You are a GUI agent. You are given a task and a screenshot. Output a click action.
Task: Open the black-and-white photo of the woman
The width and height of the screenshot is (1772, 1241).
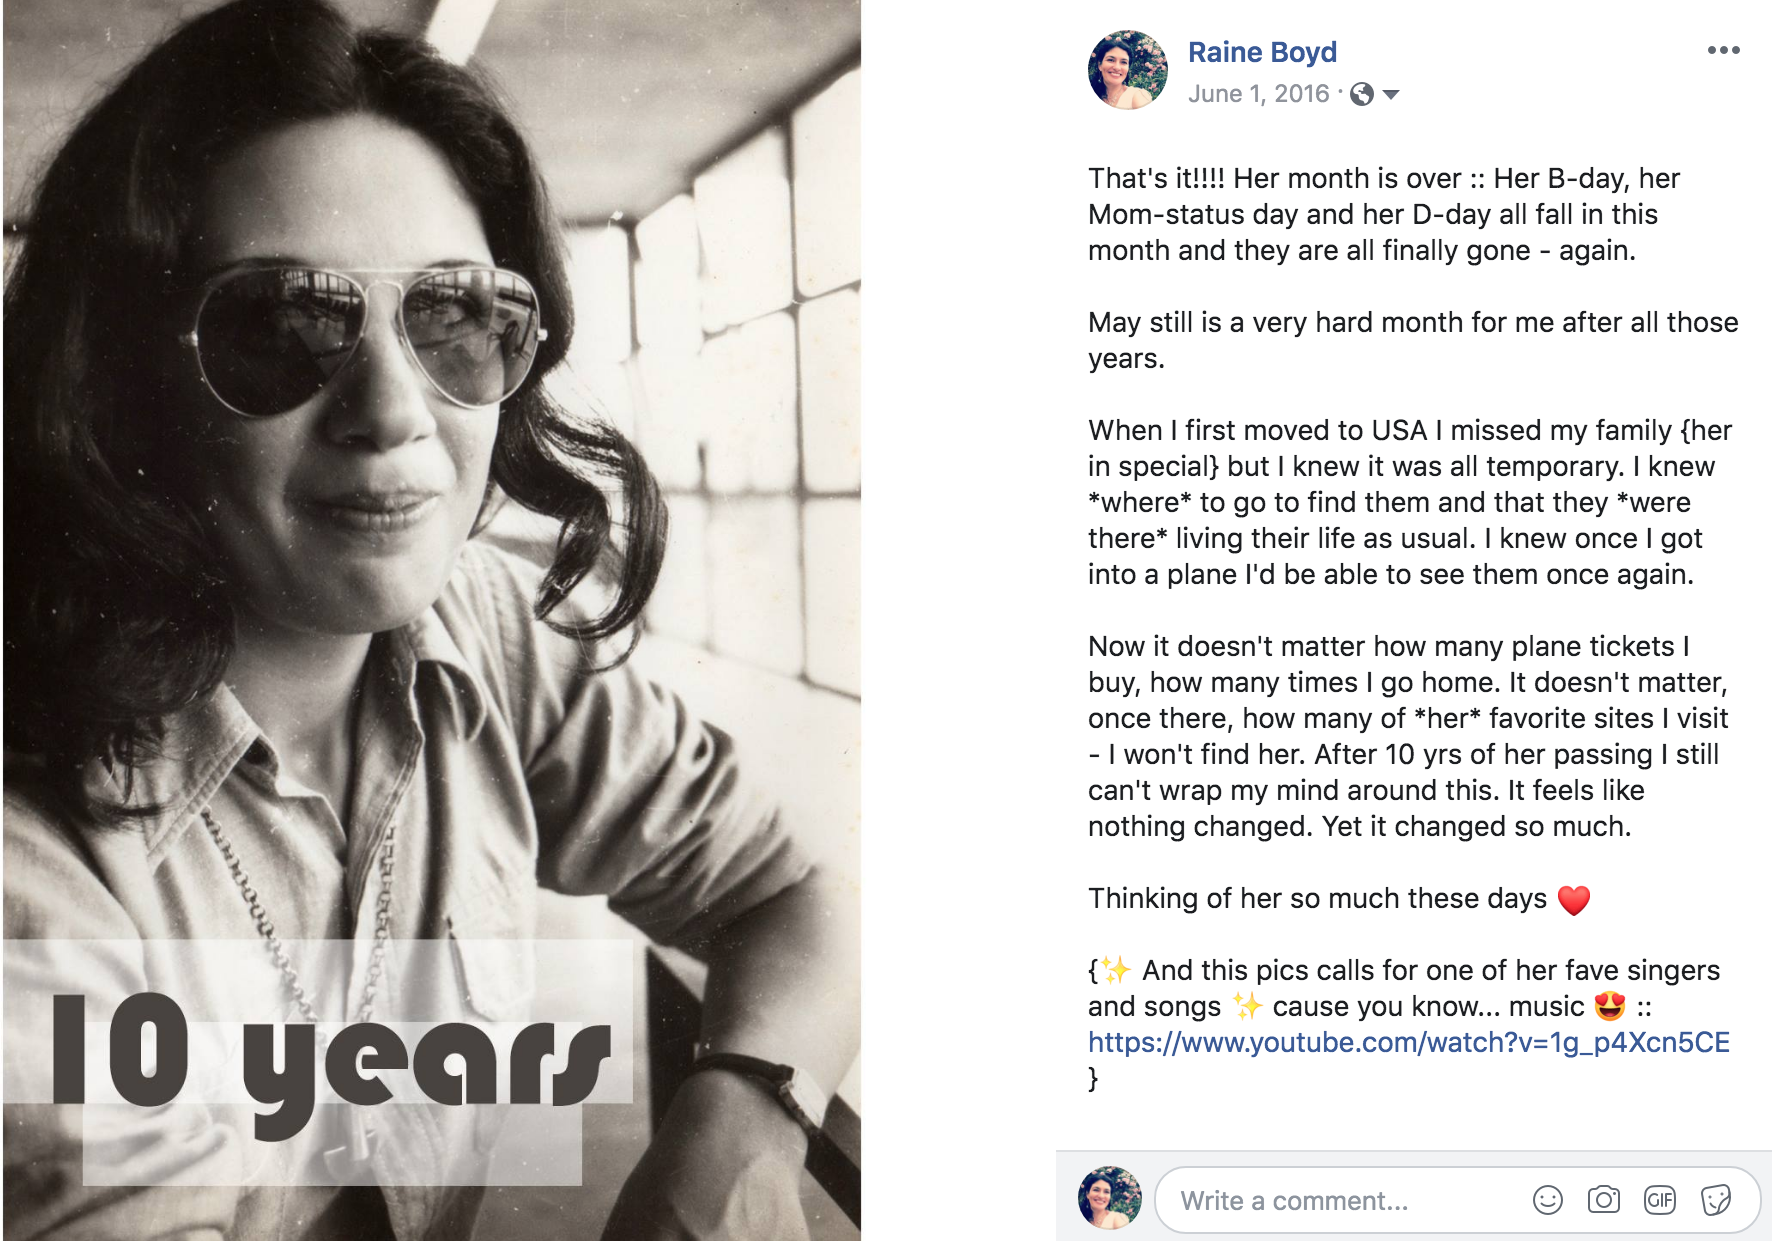click(x=432, y=500)
